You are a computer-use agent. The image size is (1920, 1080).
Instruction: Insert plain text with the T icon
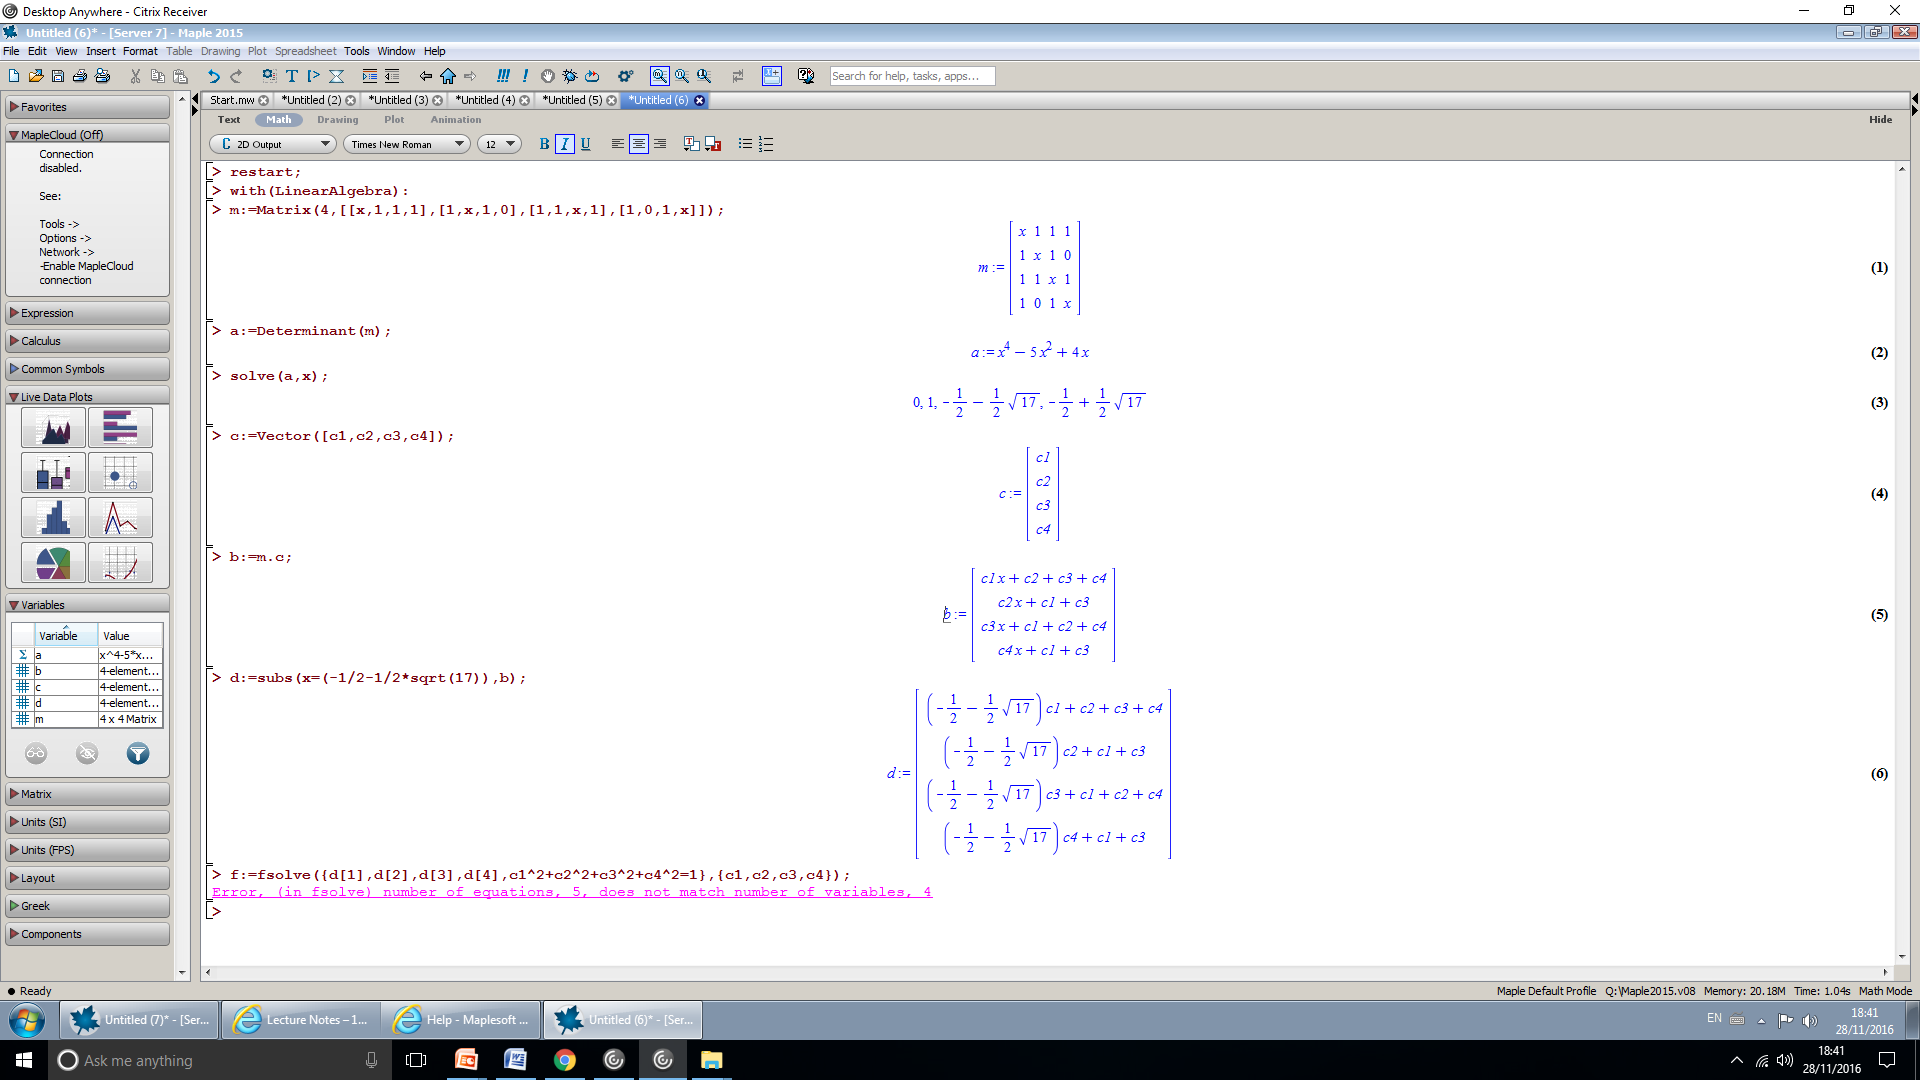tap(292, 76)
